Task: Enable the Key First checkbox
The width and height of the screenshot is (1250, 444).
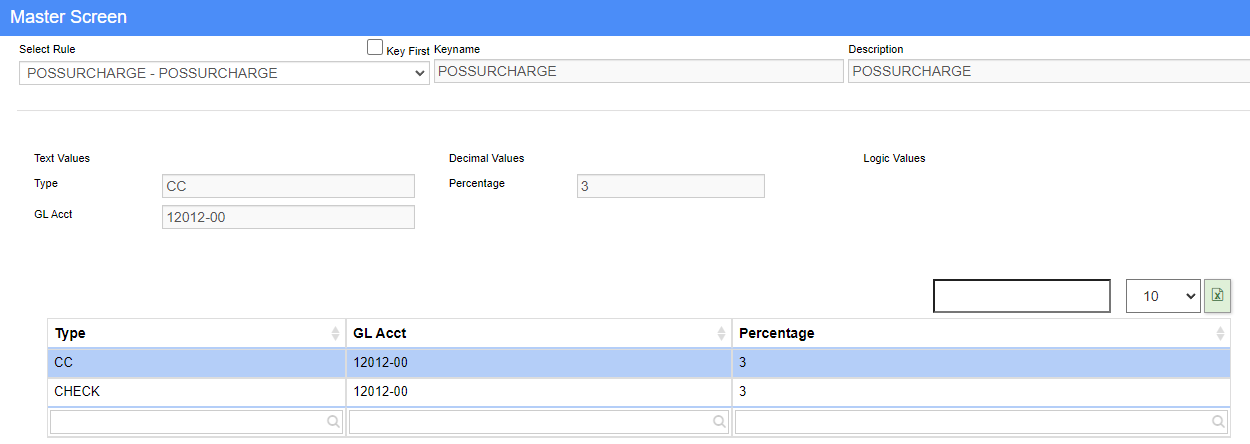Action: tap(375, 47)
